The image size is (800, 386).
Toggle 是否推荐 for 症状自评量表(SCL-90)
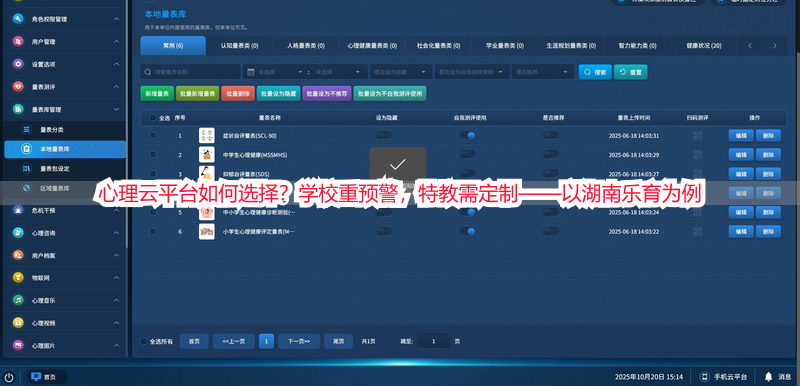pos(551,135)
